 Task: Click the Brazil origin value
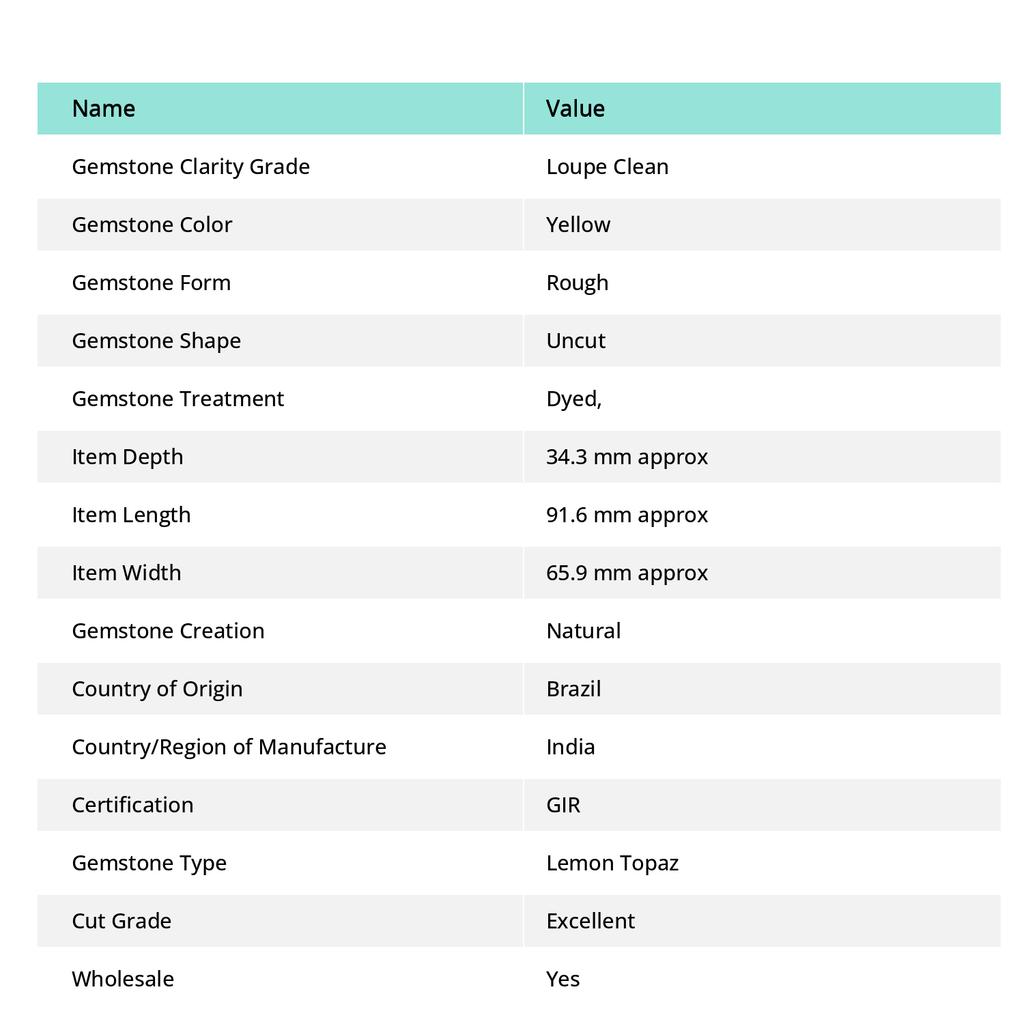(x=573, y=689)
